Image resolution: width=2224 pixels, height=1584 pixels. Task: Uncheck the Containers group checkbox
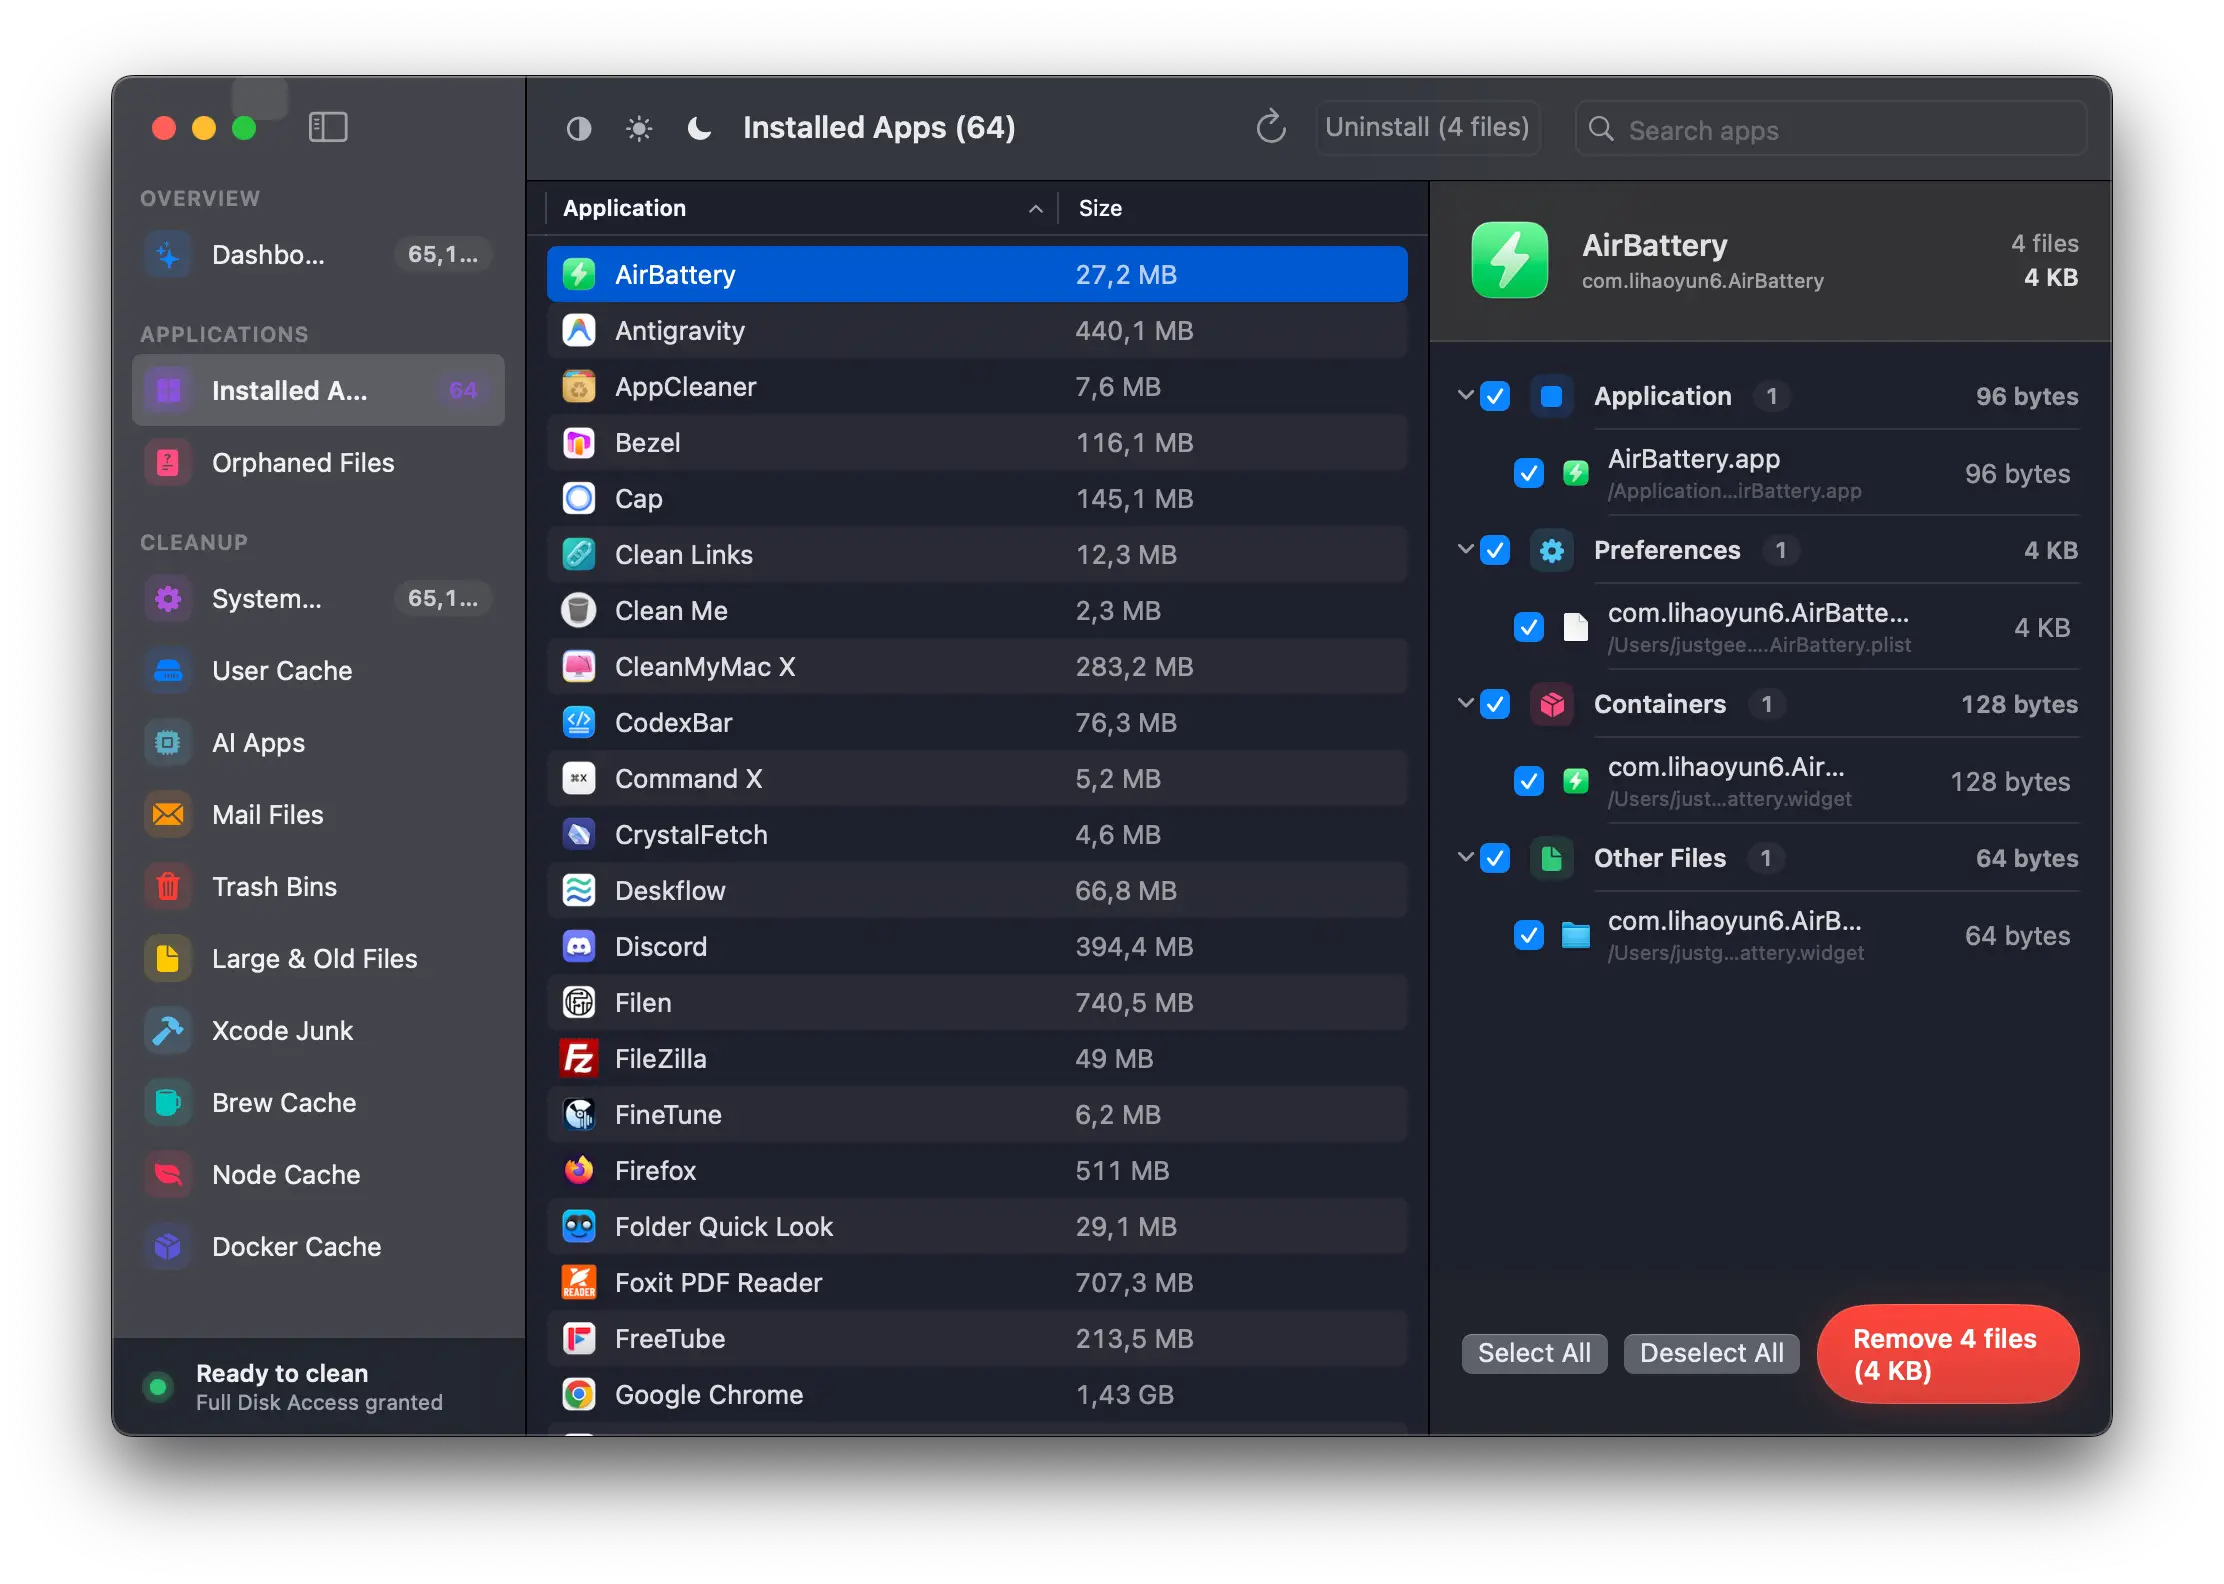(x=1495, y=704)
